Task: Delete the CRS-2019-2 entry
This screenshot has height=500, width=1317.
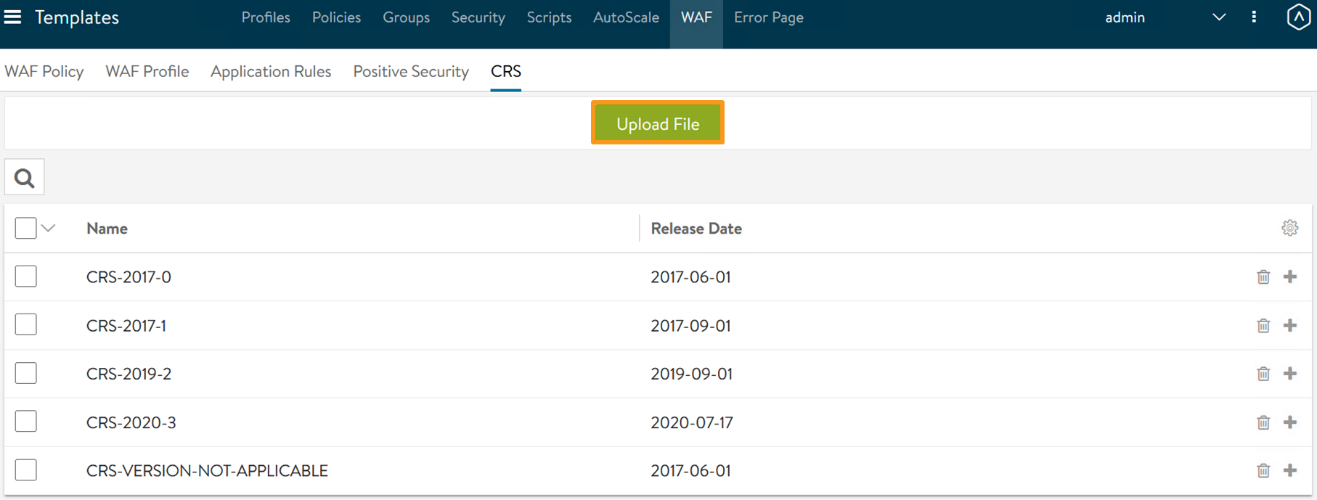Action: tap(1263, 373)
